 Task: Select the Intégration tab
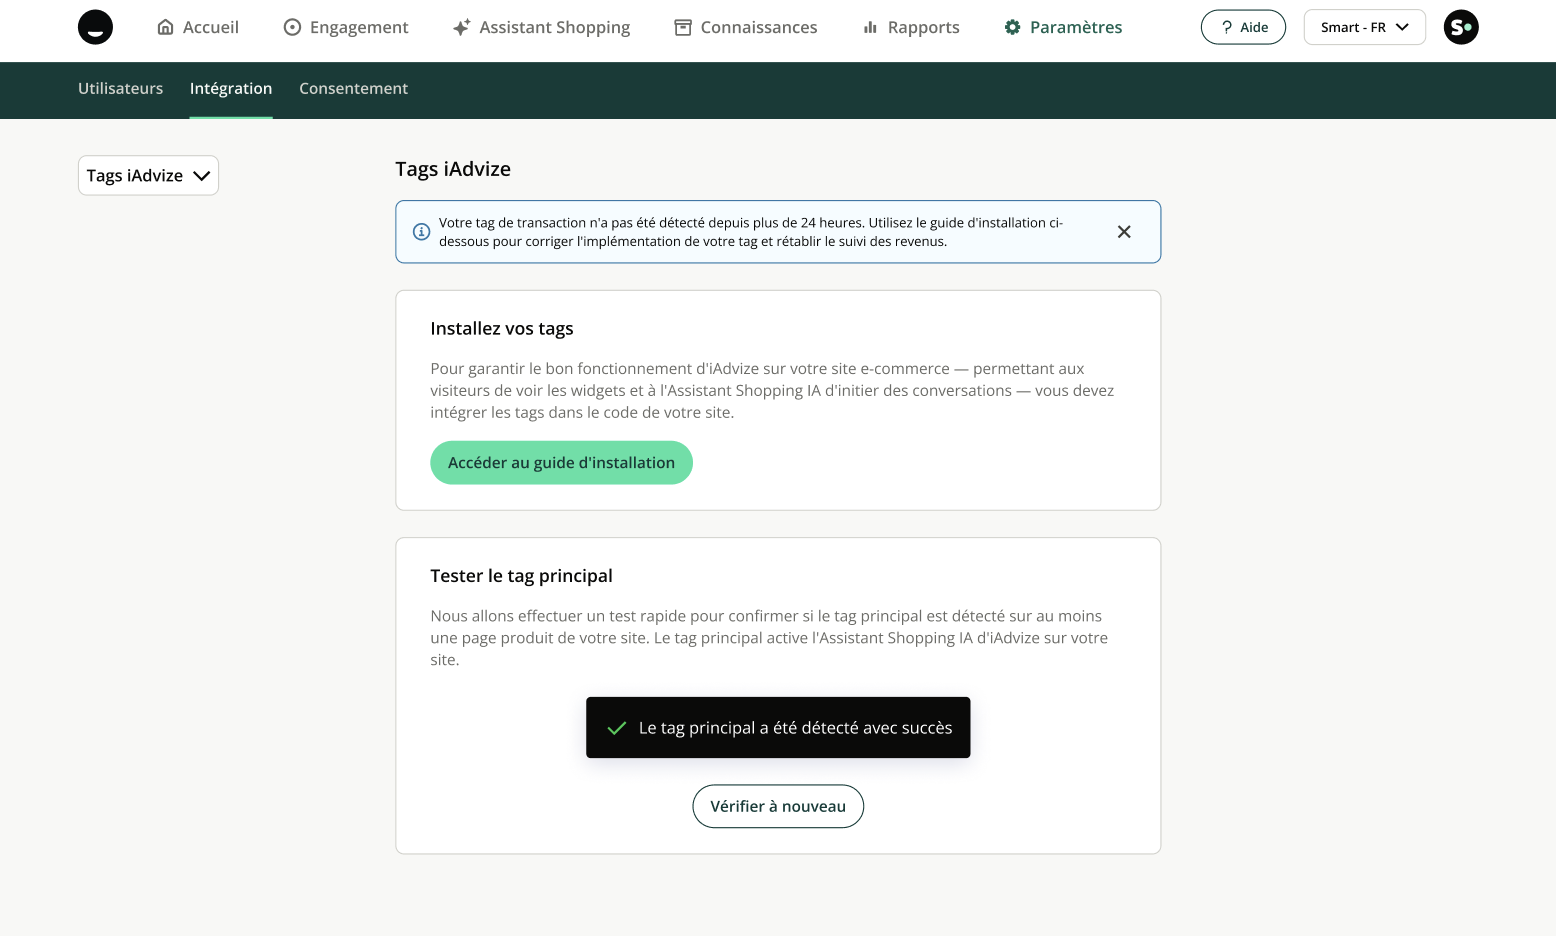click(x=231, y=89)
